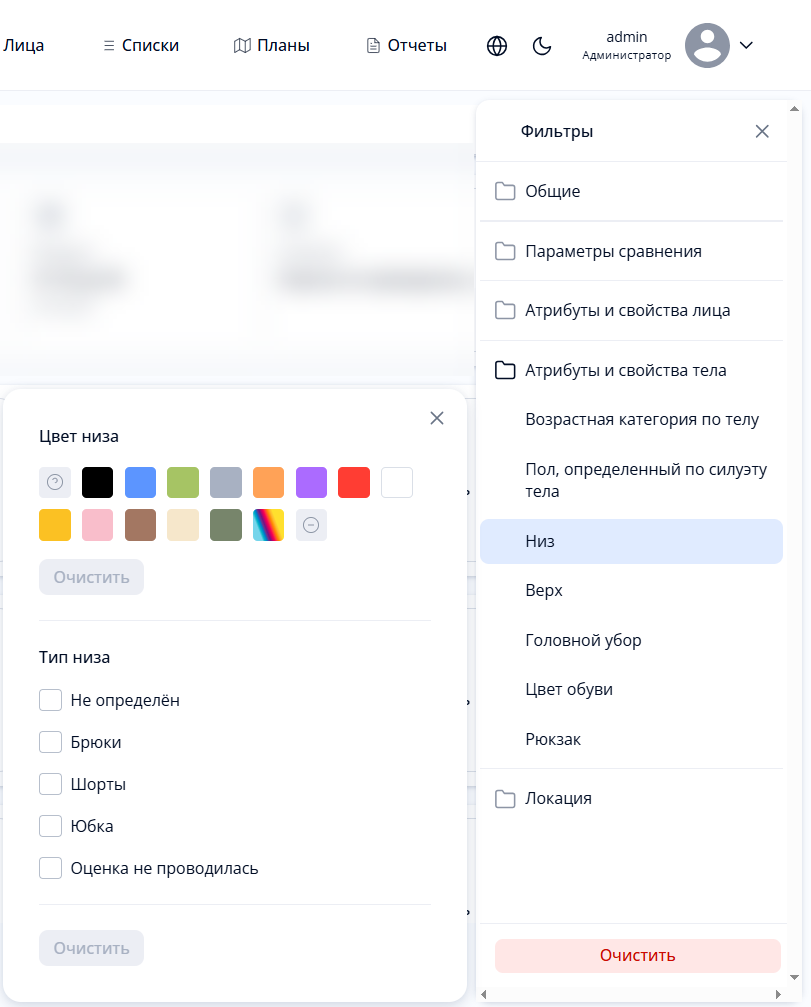
Task: Toggle dark mode moon icon
Action: pos(542,46)
